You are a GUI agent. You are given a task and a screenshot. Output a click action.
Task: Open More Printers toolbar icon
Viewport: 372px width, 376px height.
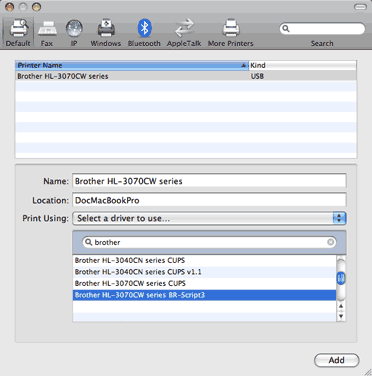[231, 28]
